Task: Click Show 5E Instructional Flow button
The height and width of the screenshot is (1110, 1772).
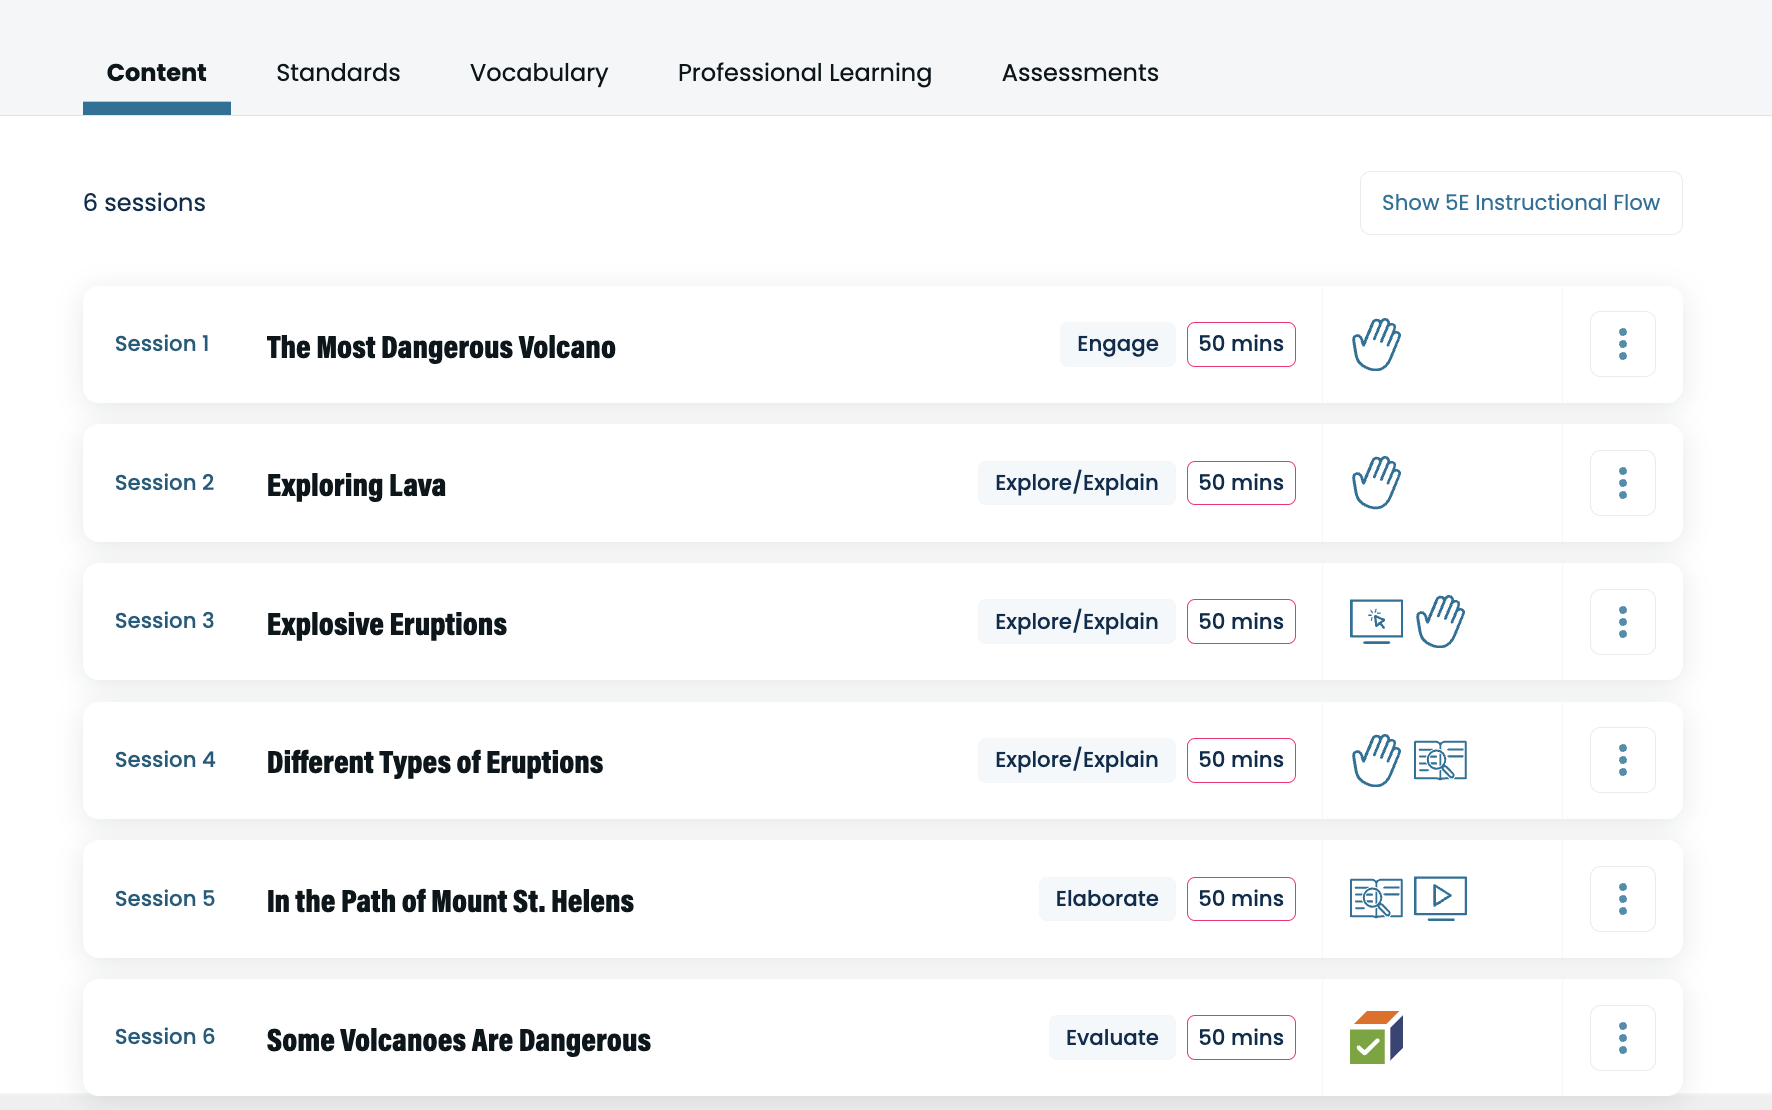Action: tap(1521, 203)
